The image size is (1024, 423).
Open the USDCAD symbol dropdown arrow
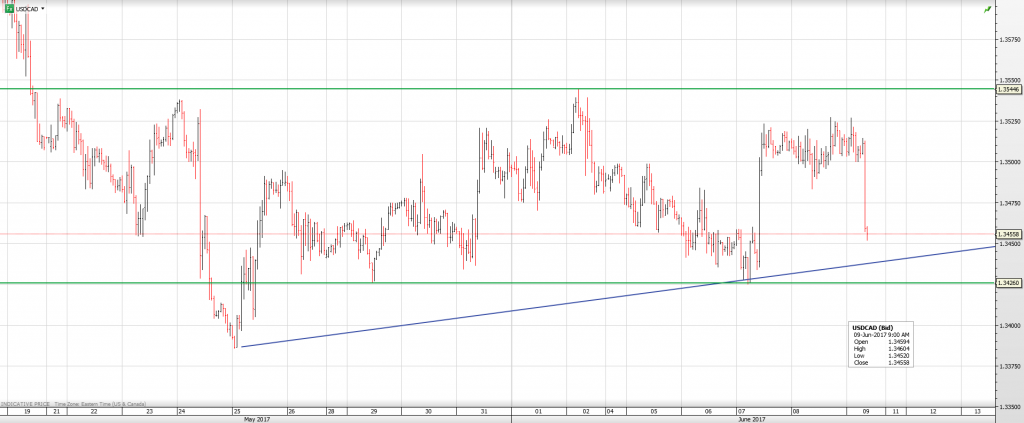coord(44,8)
